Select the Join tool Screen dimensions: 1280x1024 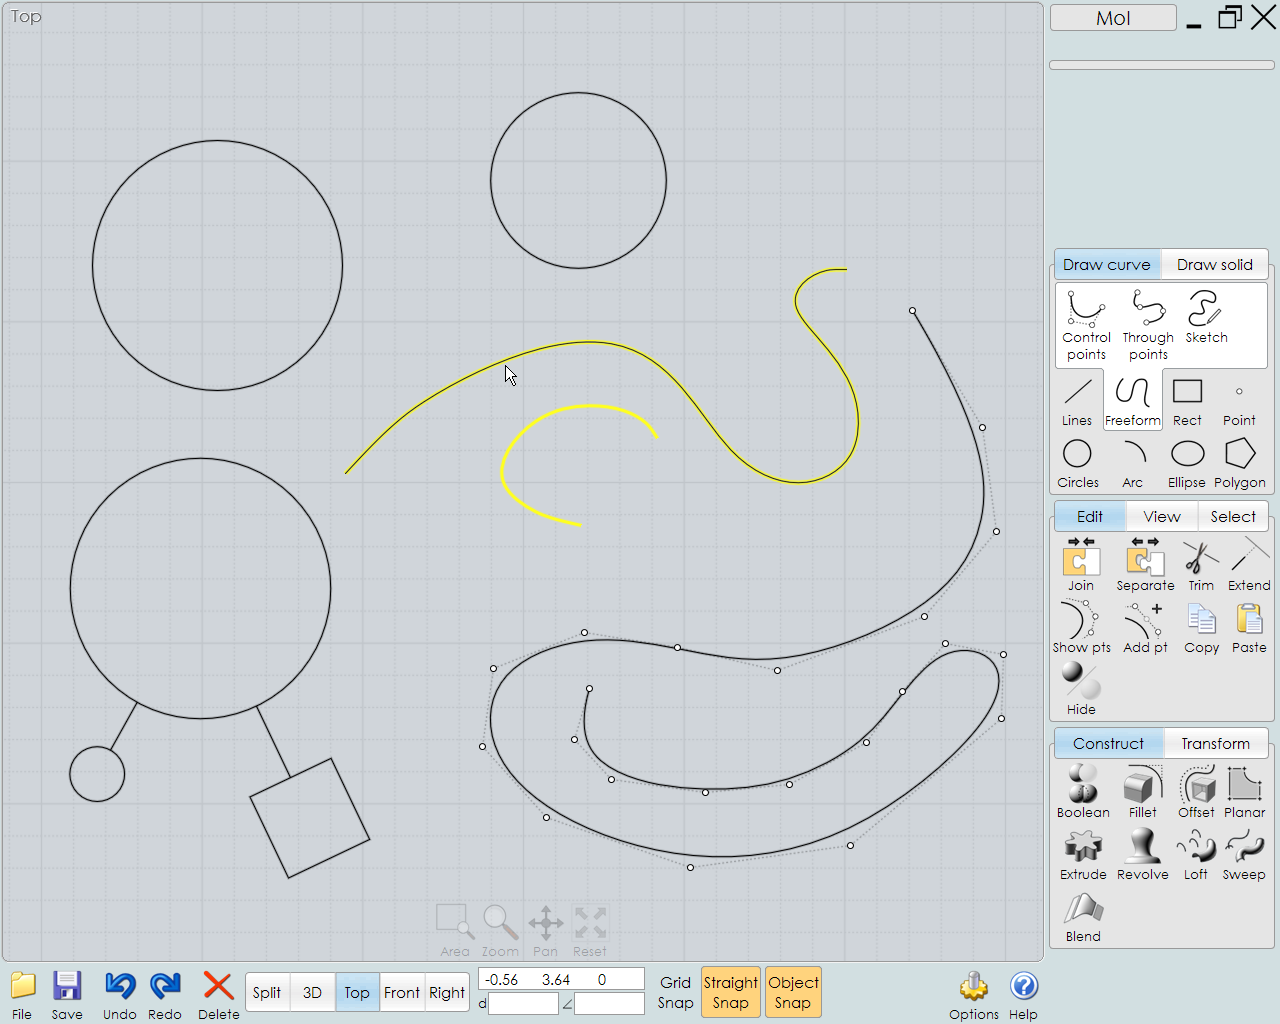1080,563
